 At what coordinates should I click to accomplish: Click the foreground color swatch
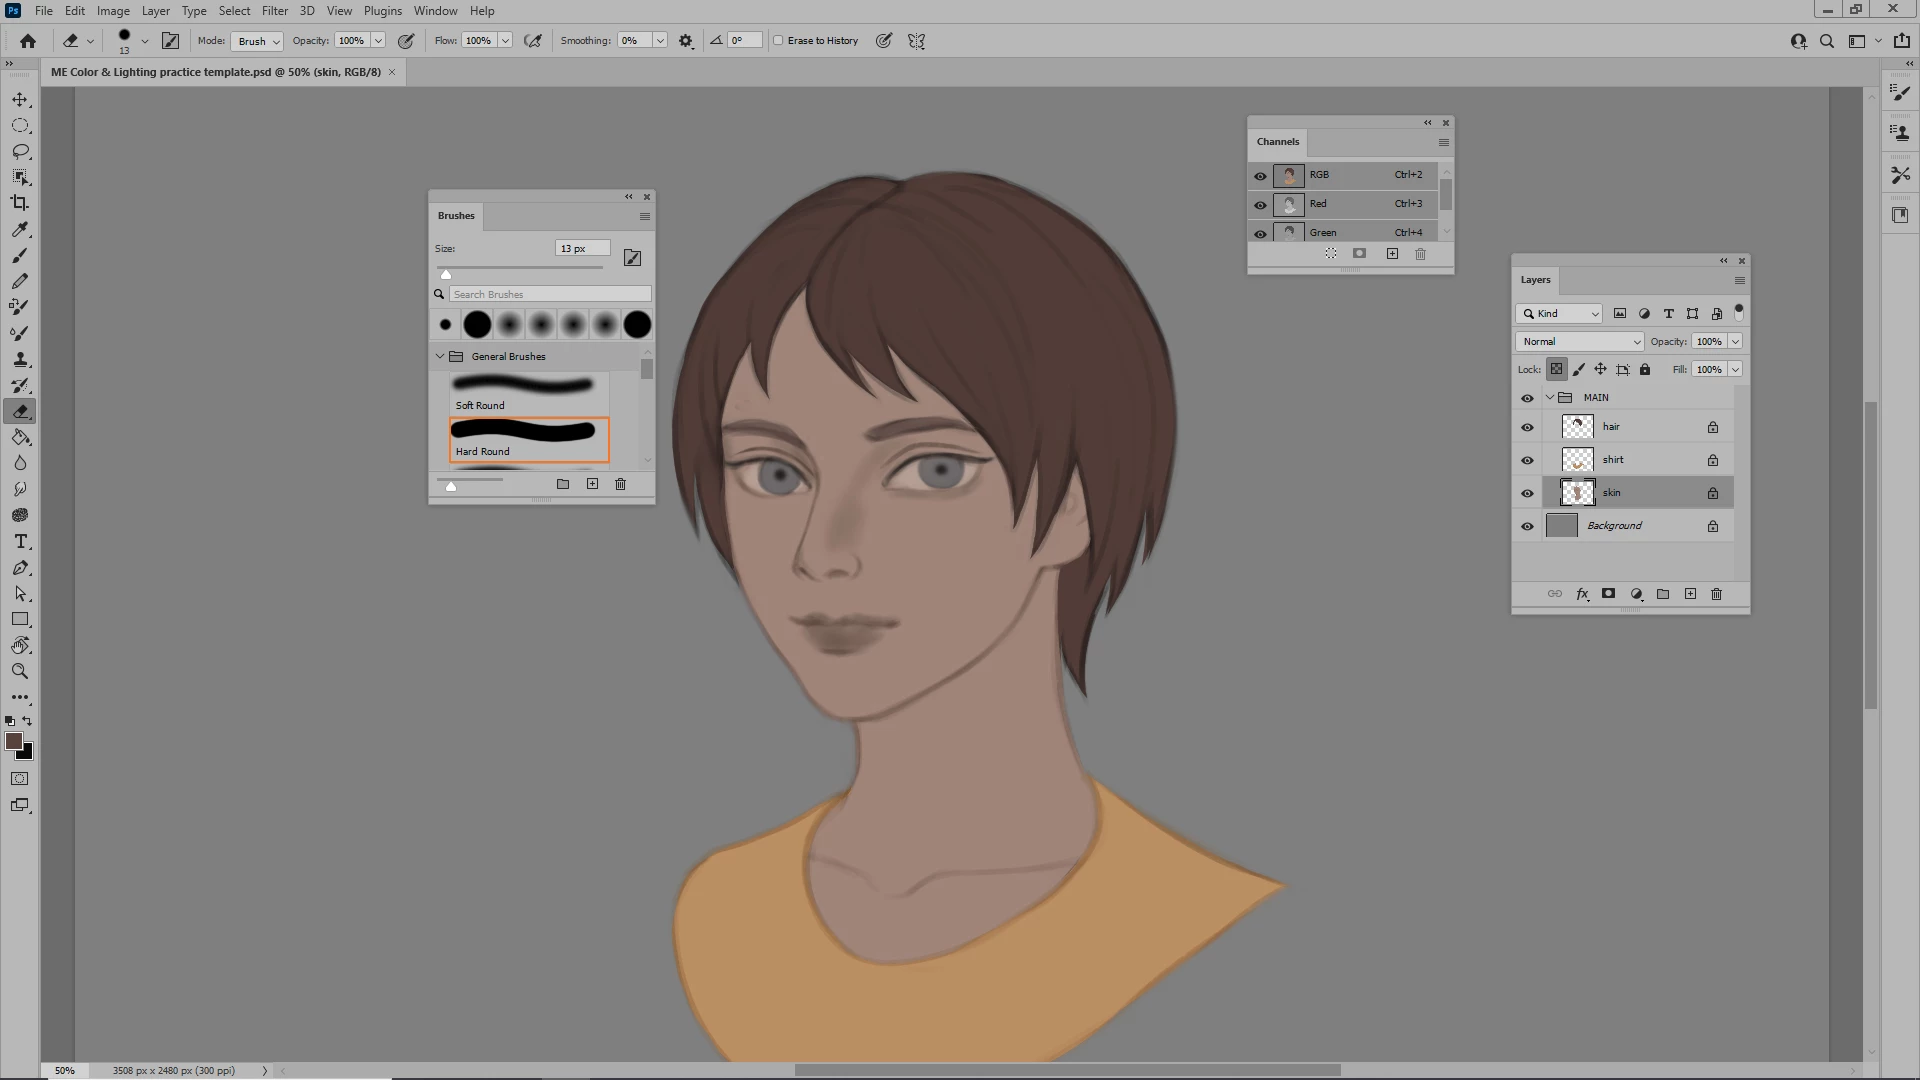click(14, 741)
